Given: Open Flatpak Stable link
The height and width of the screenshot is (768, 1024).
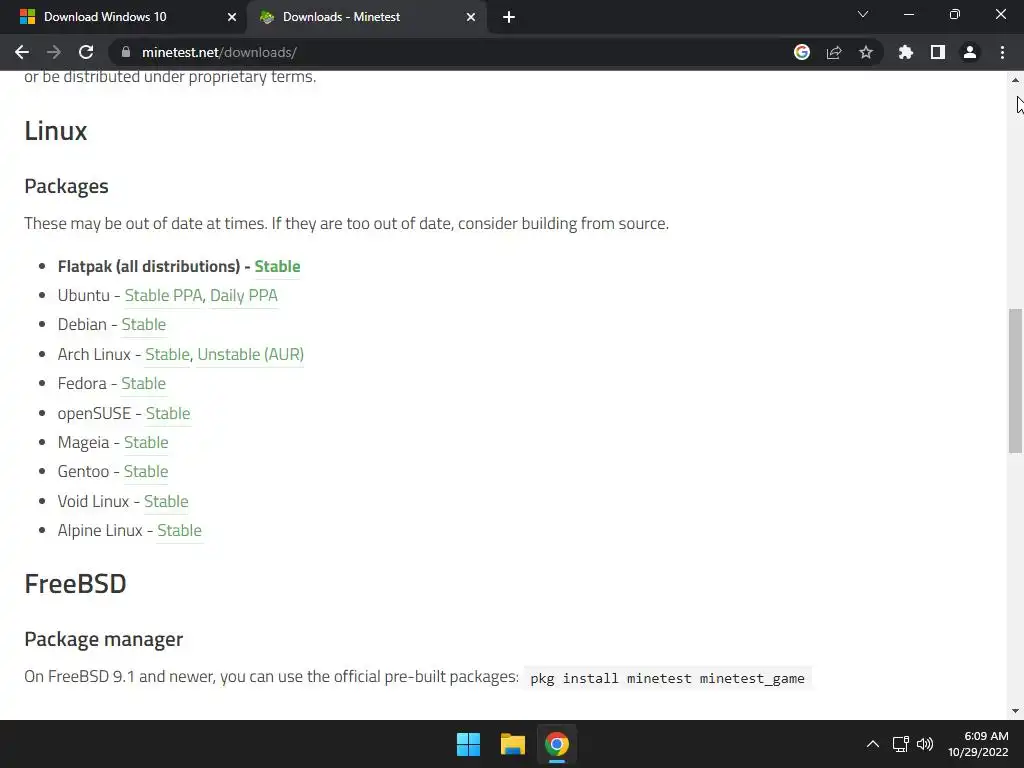Looking at the screenshot, I should 278,266.
